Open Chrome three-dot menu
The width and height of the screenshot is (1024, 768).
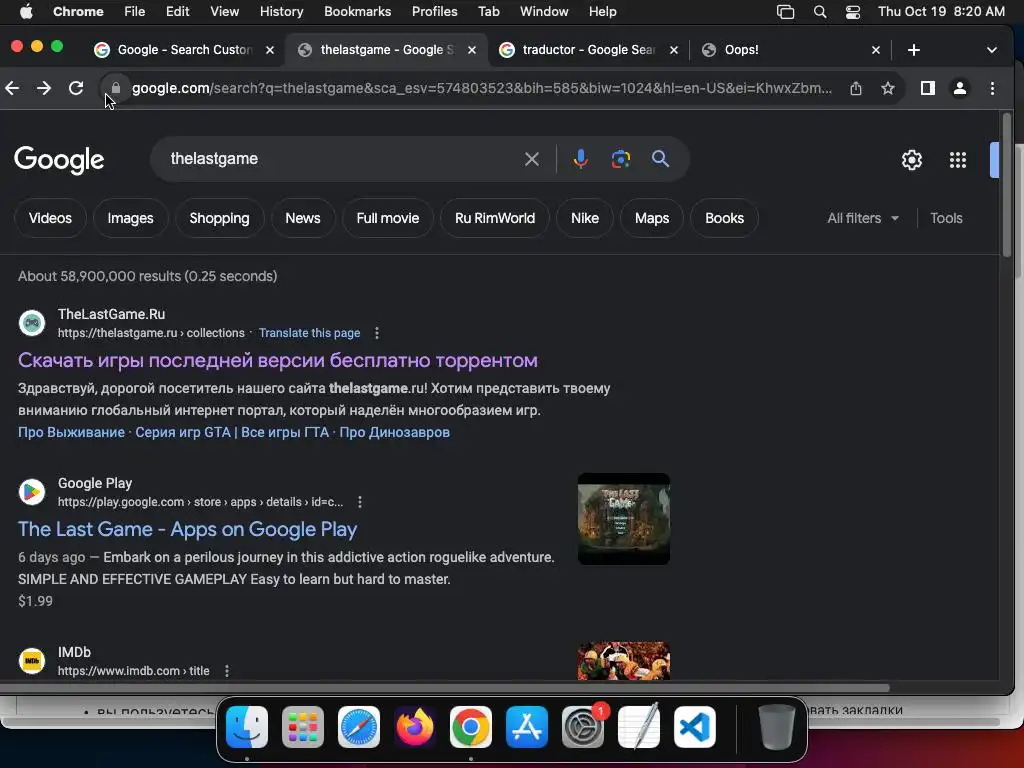pos(992,88)
